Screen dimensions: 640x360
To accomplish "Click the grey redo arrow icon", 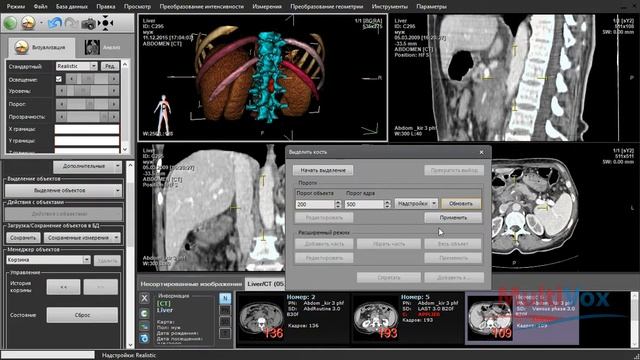I will click(x=71, y=23).
